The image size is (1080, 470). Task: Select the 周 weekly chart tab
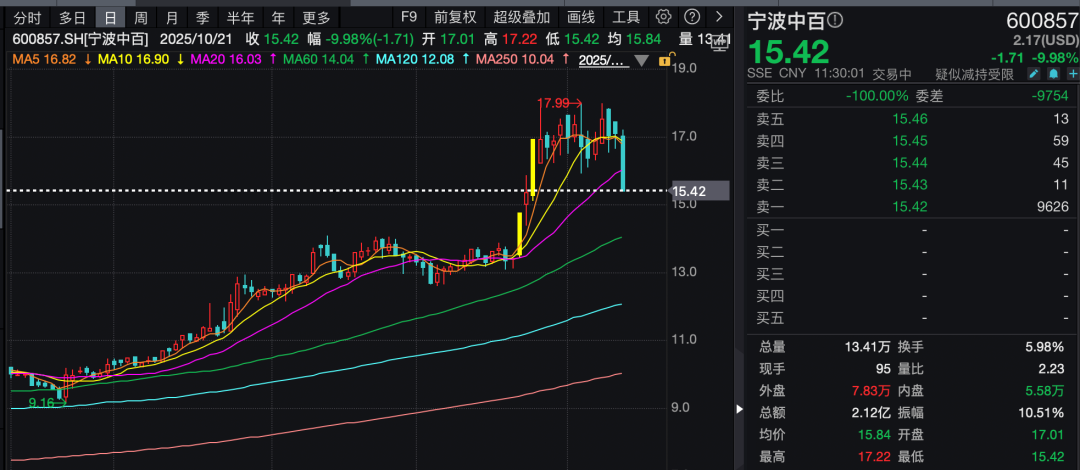tap(141, 17)
